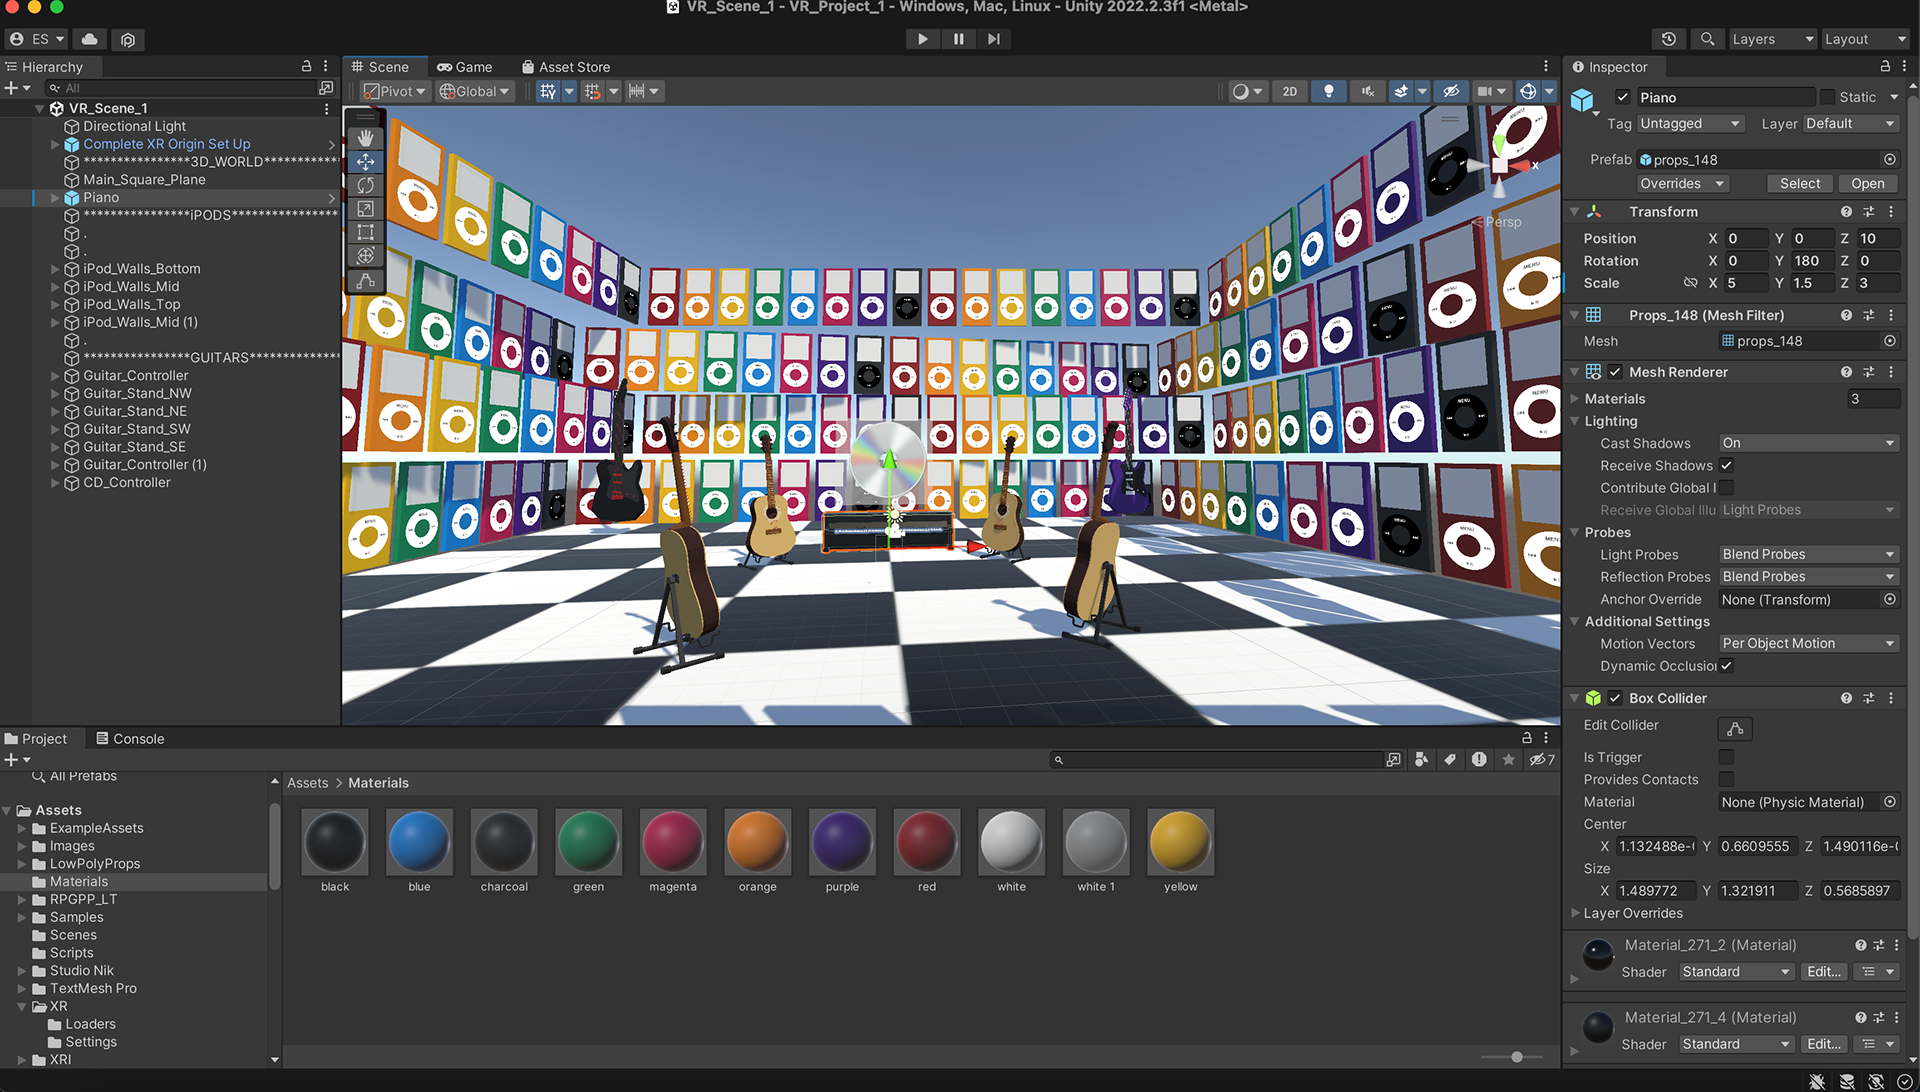The height and width of the screenshot is (1092, 1920).
Task: Switch to the Project tab
Action: point(36,739)
